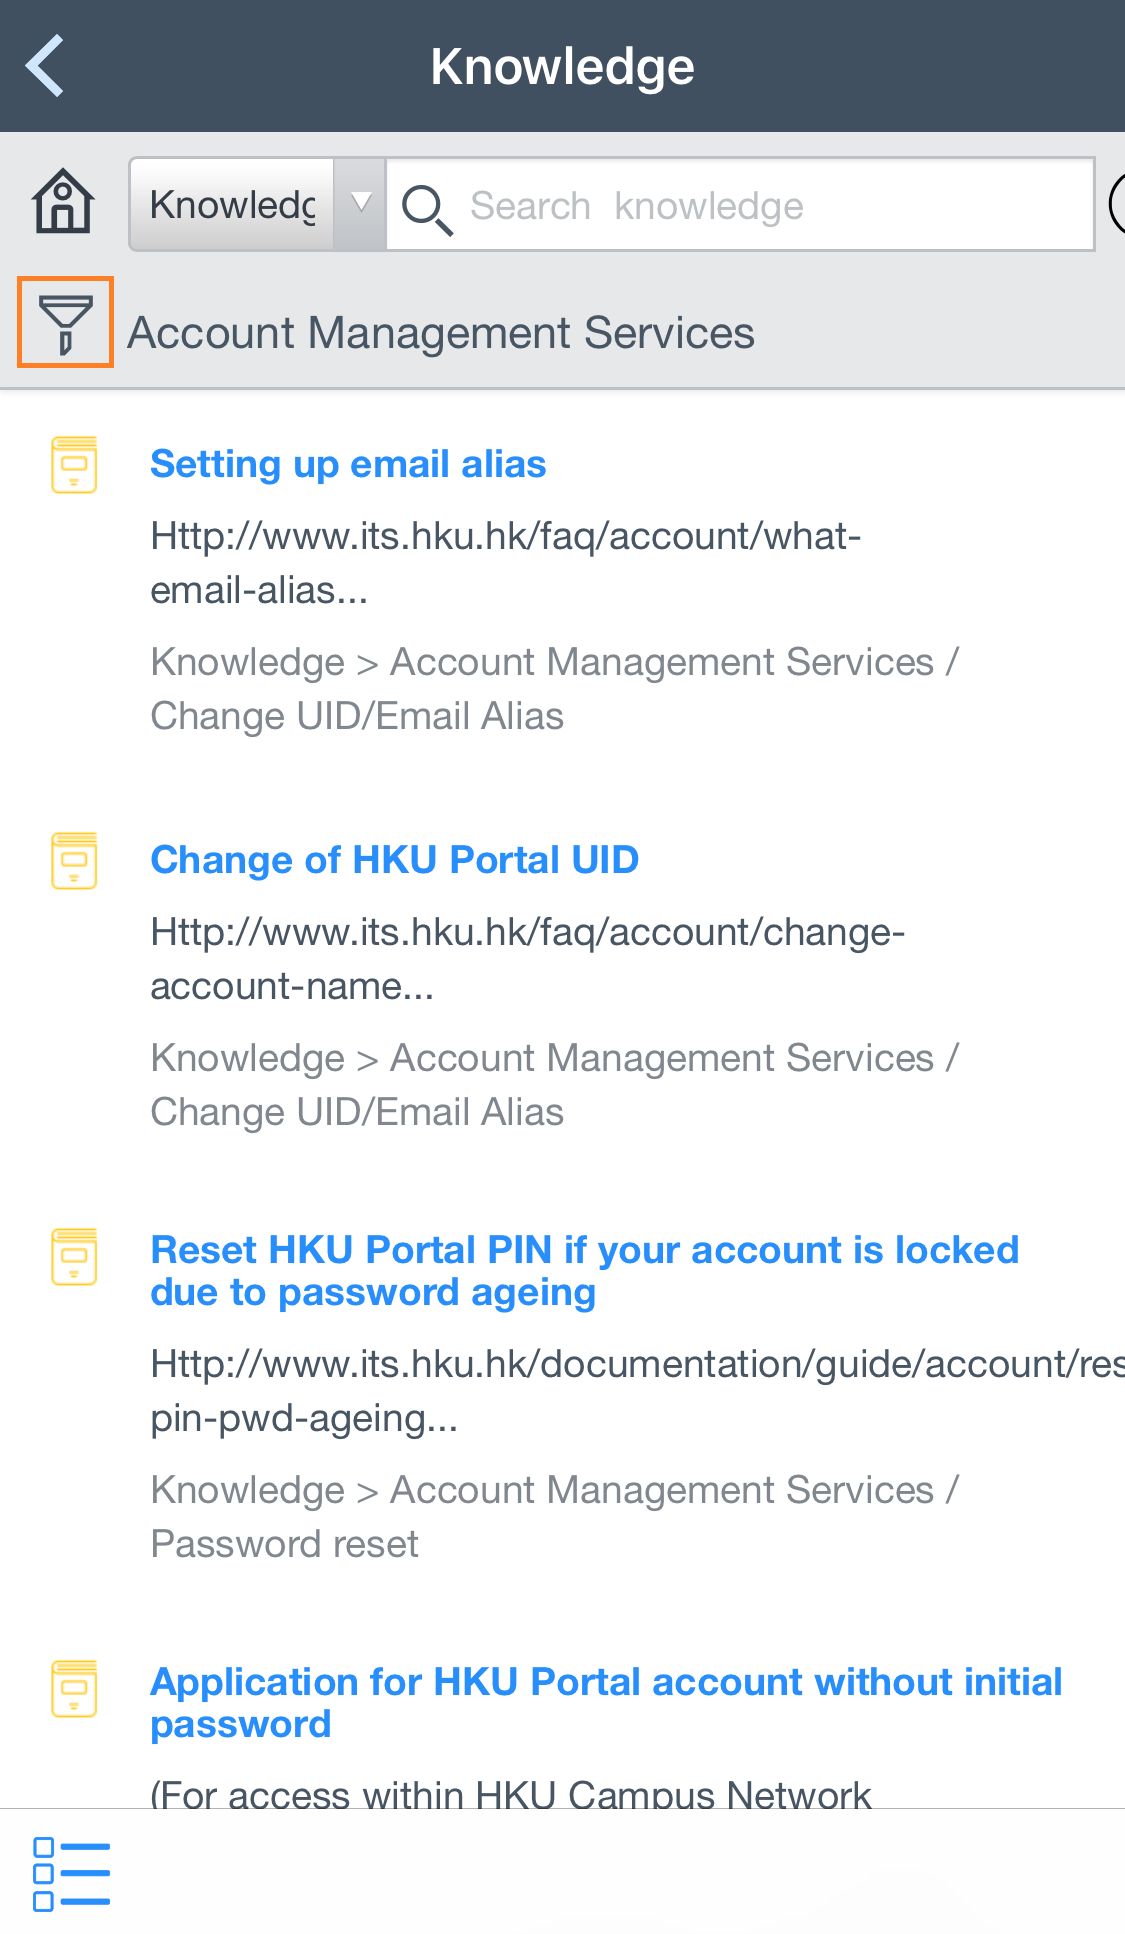
Task: Click the article icon beside "Setting up email alias"
Action: click(74, 463)
